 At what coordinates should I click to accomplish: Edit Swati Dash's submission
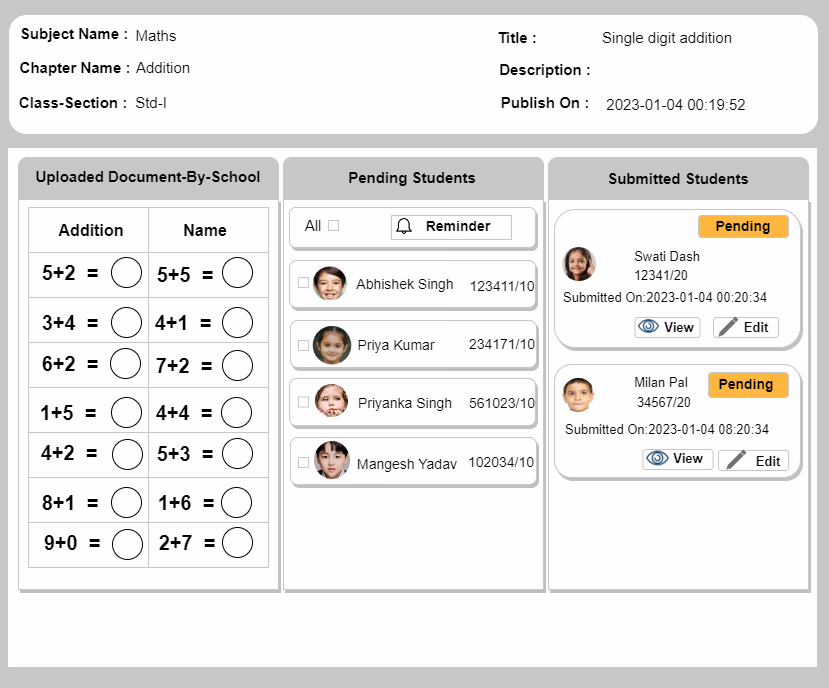tap(745, 327)
